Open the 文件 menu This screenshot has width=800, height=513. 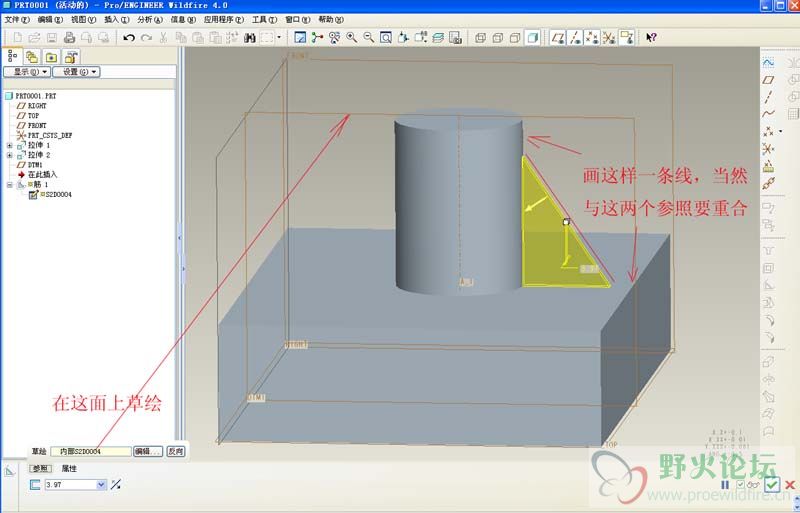[17, 19]
